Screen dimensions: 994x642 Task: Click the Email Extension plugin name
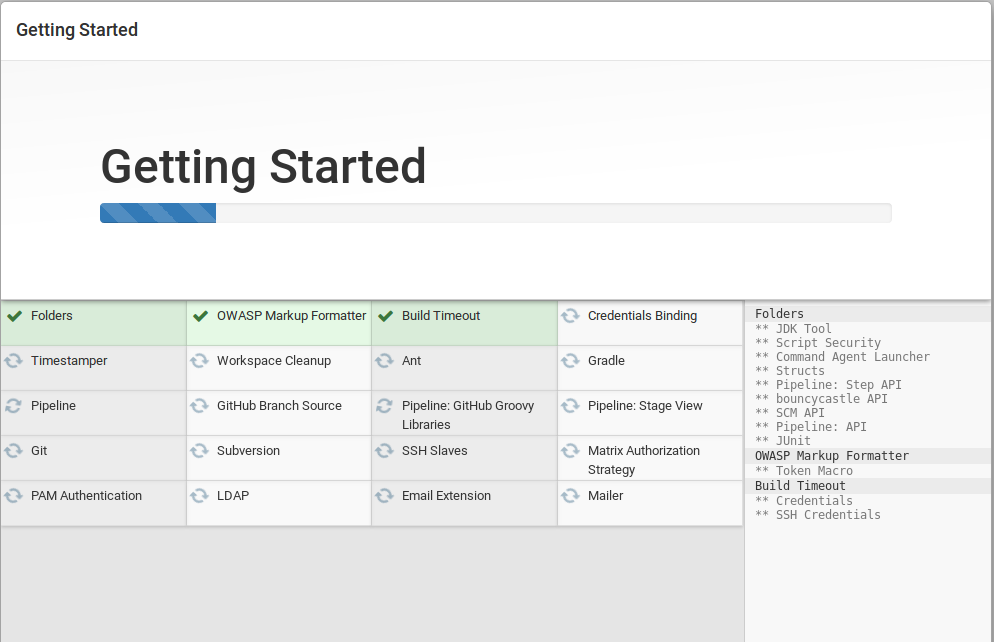(446, 496)
